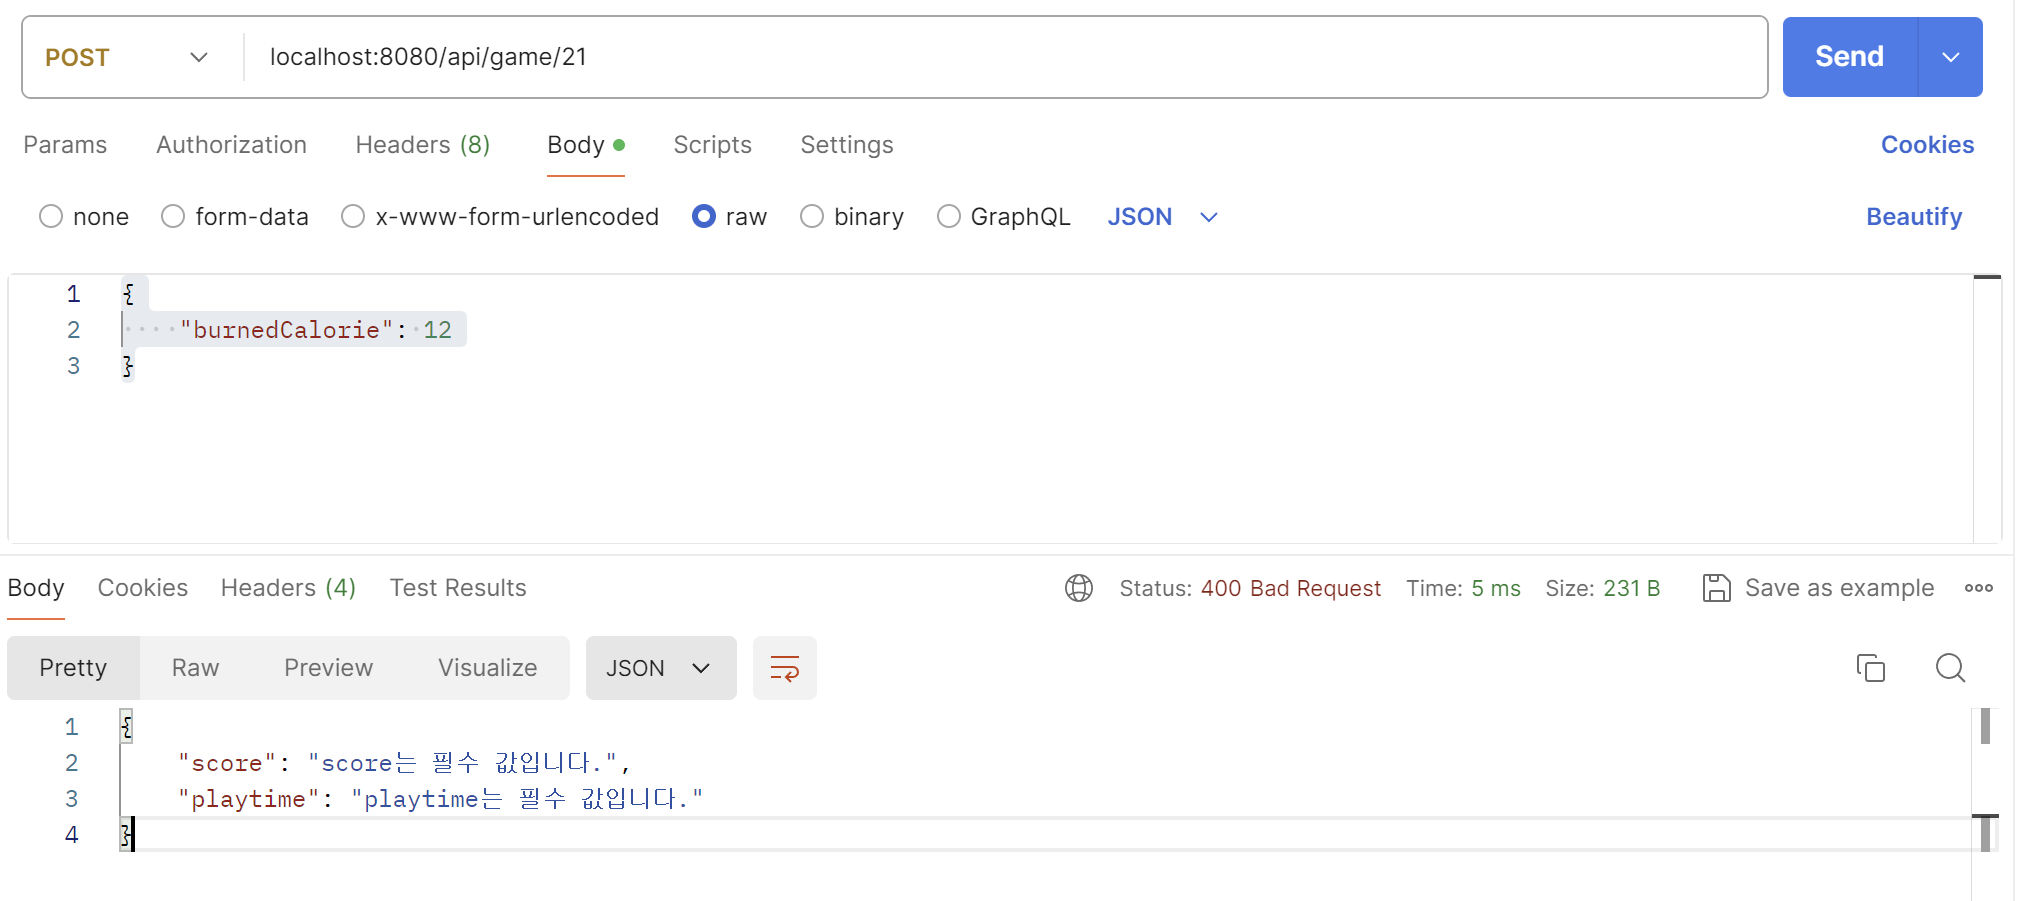Open more response options menu
Screen dimensions: 2018x901
click(1978, 588)
